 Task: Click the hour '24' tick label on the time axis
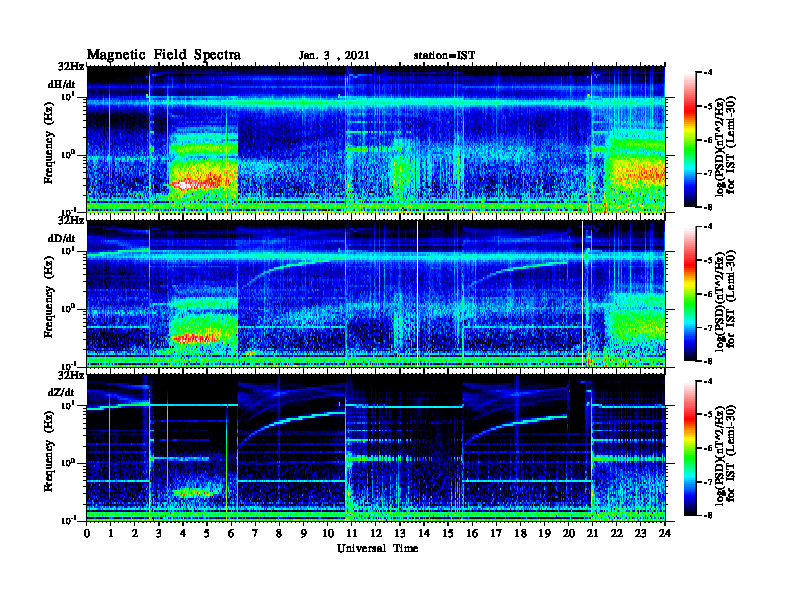tap(665, 534)
